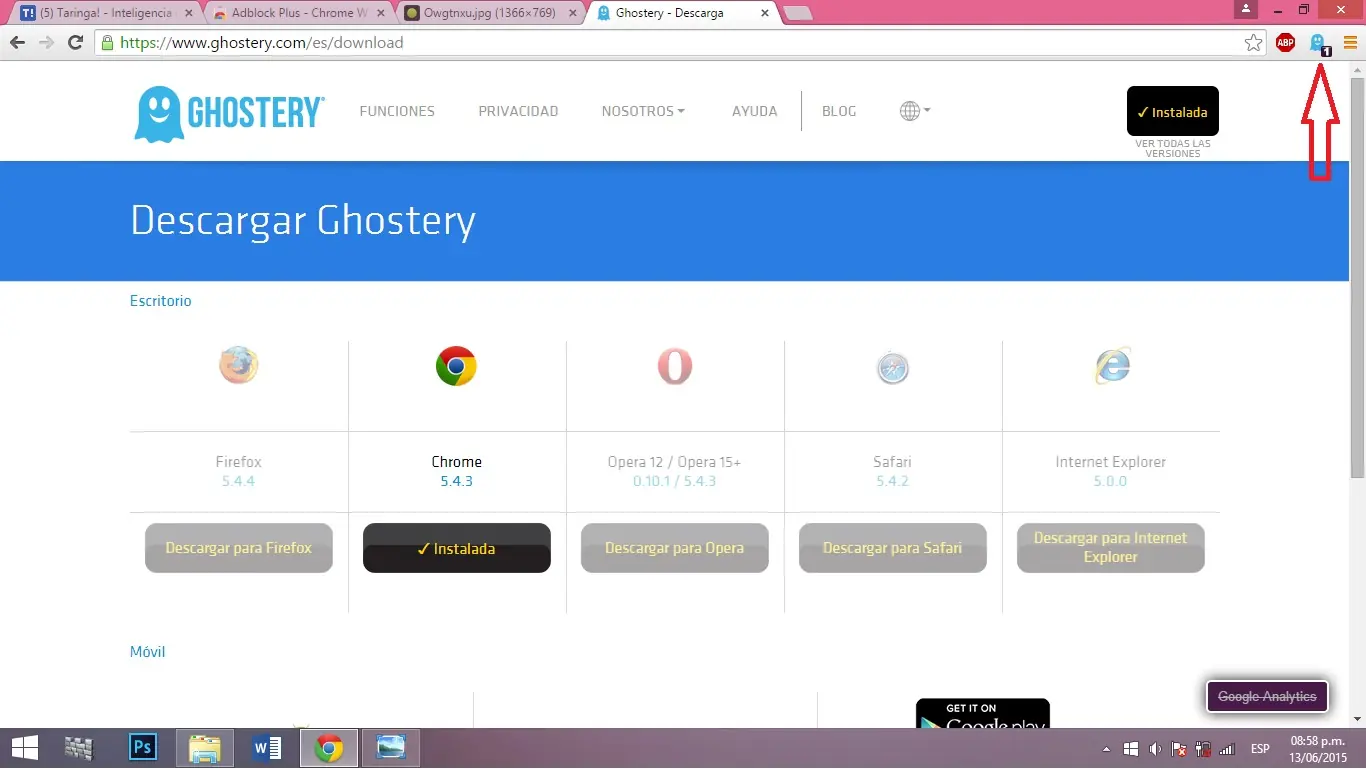Image resolution: width=1366 pixels, height=769 pixels.
Task: Click Descargar para Internet Explorer button
Action: pos(1110,548)
